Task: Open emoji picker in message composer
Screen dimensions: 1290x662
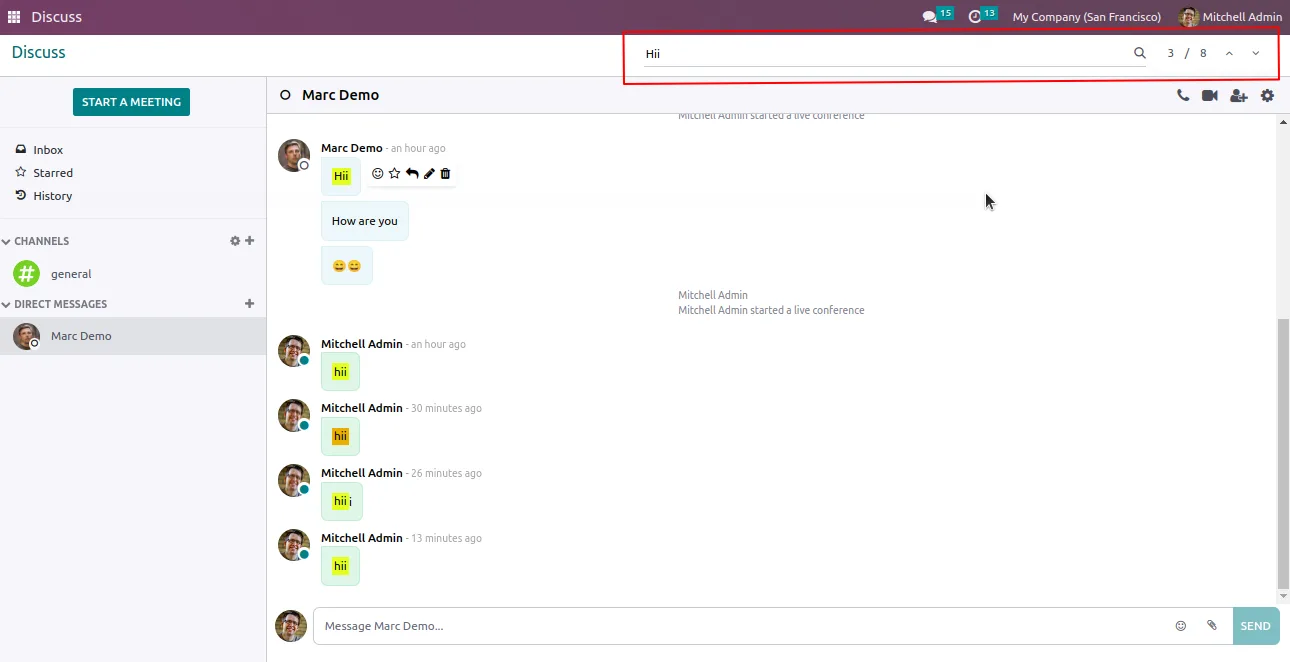Action: (1181, 626)
